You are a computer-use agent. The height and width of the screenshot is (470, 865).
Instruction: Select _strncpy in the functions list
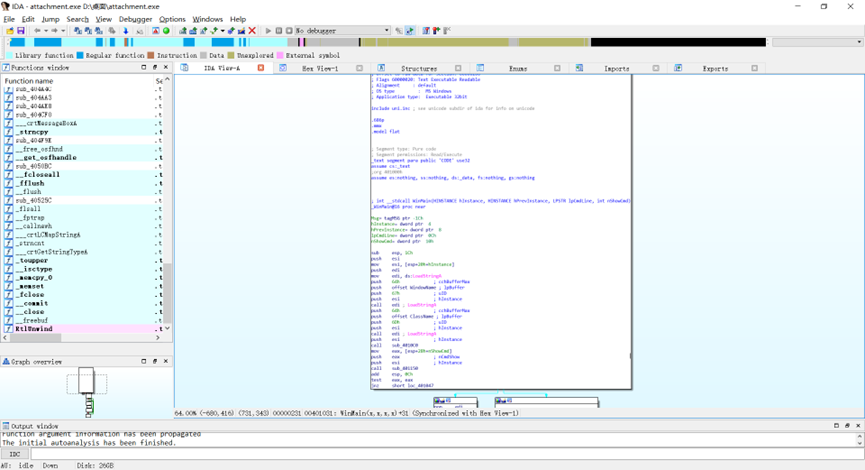click(34, 132)
